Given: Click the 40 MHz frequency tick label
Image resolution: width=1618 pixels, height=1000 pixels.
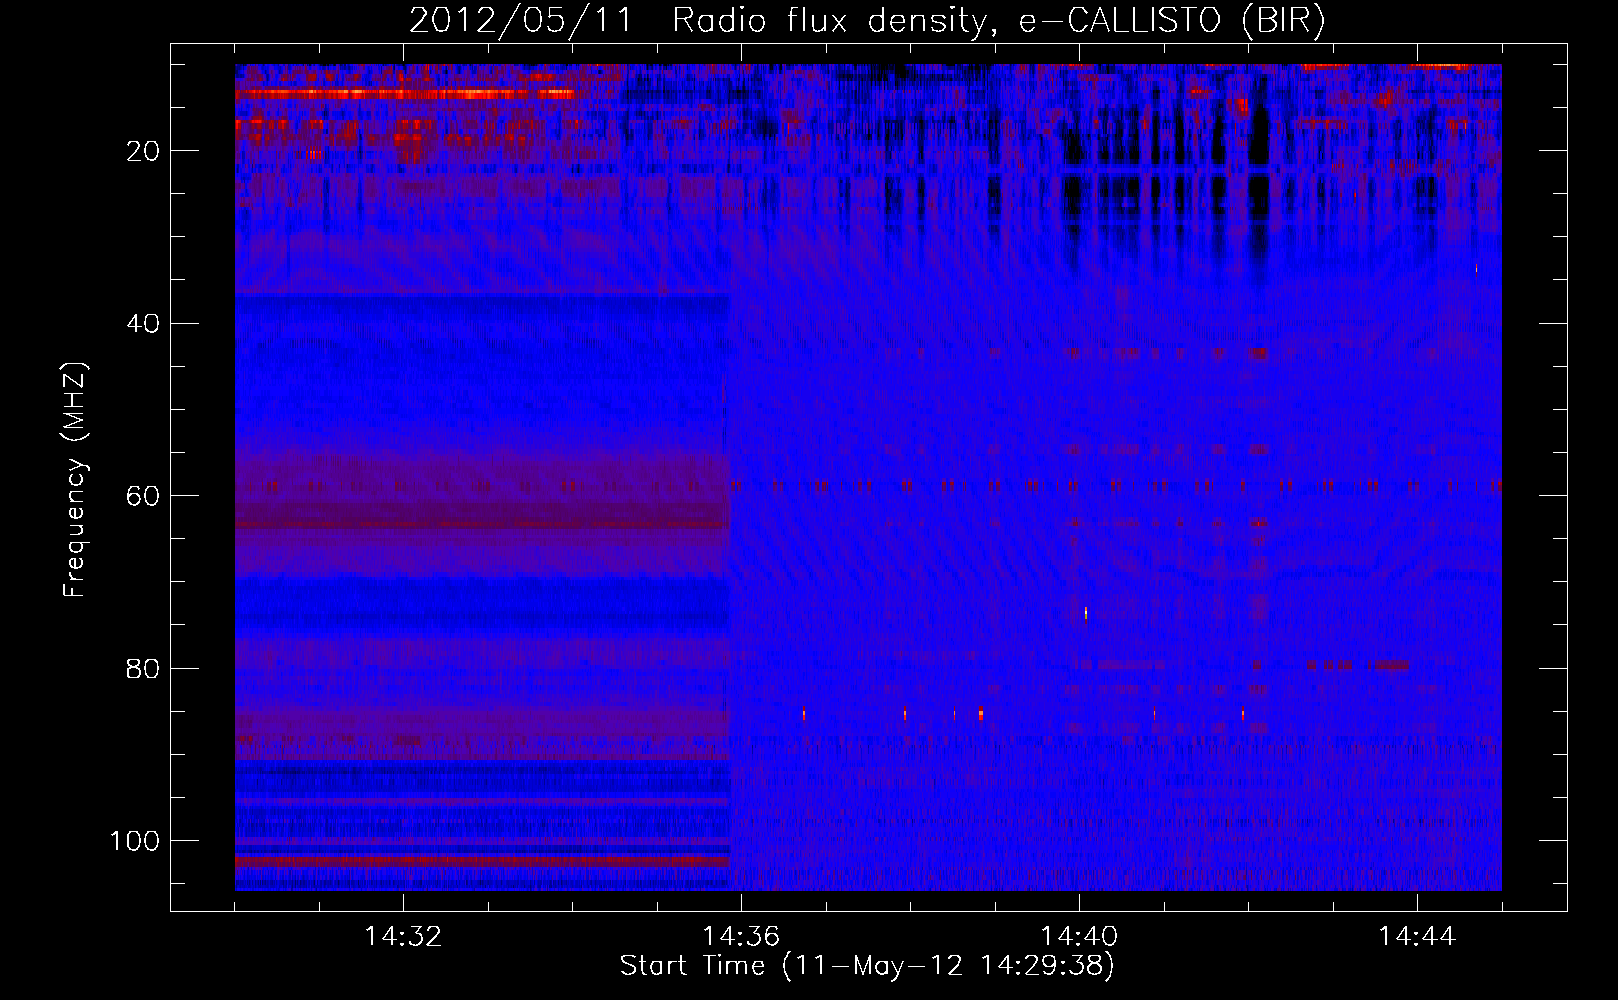Looking at the screenshot, I should (143, 324).
